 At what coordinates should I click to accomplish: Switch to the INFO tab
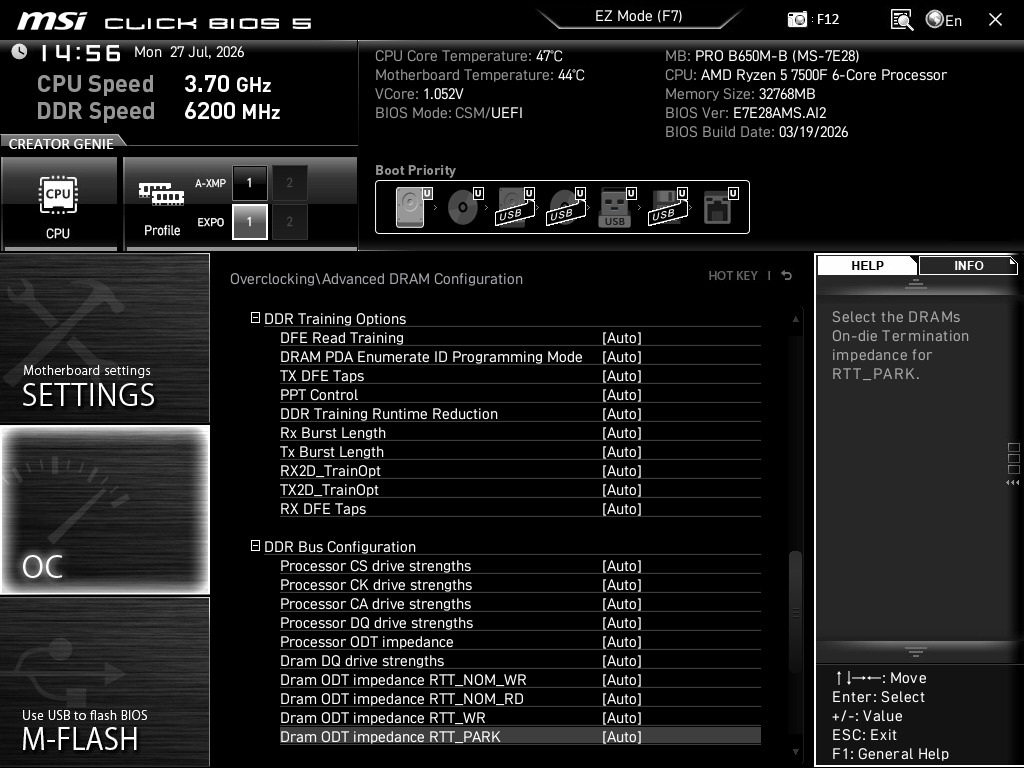click(968, 266)
